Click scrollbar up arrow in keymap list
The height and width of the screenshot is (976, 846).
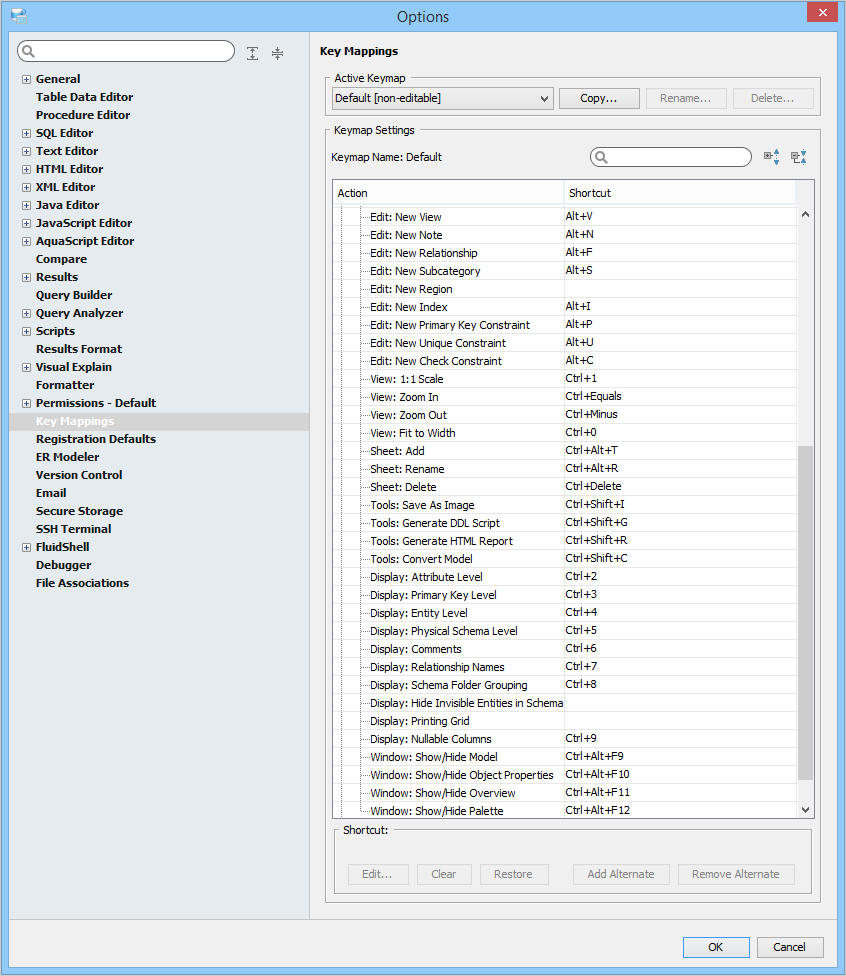(x=806, y=215)
